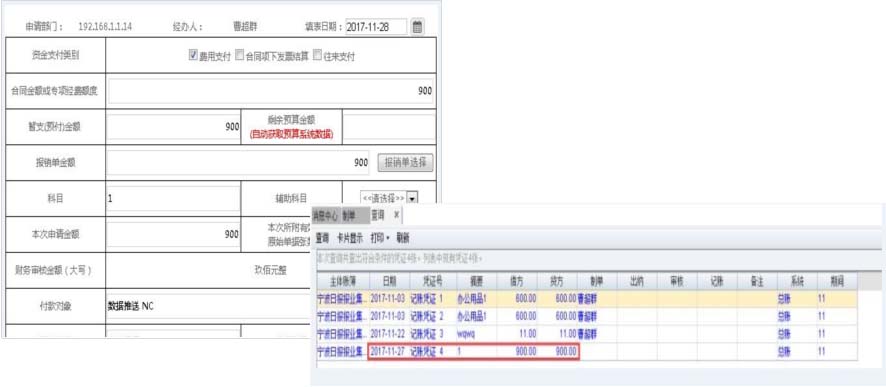886x387 pixels.
Task: Close the 查询 tab with its x
Action: coord(397,215)
